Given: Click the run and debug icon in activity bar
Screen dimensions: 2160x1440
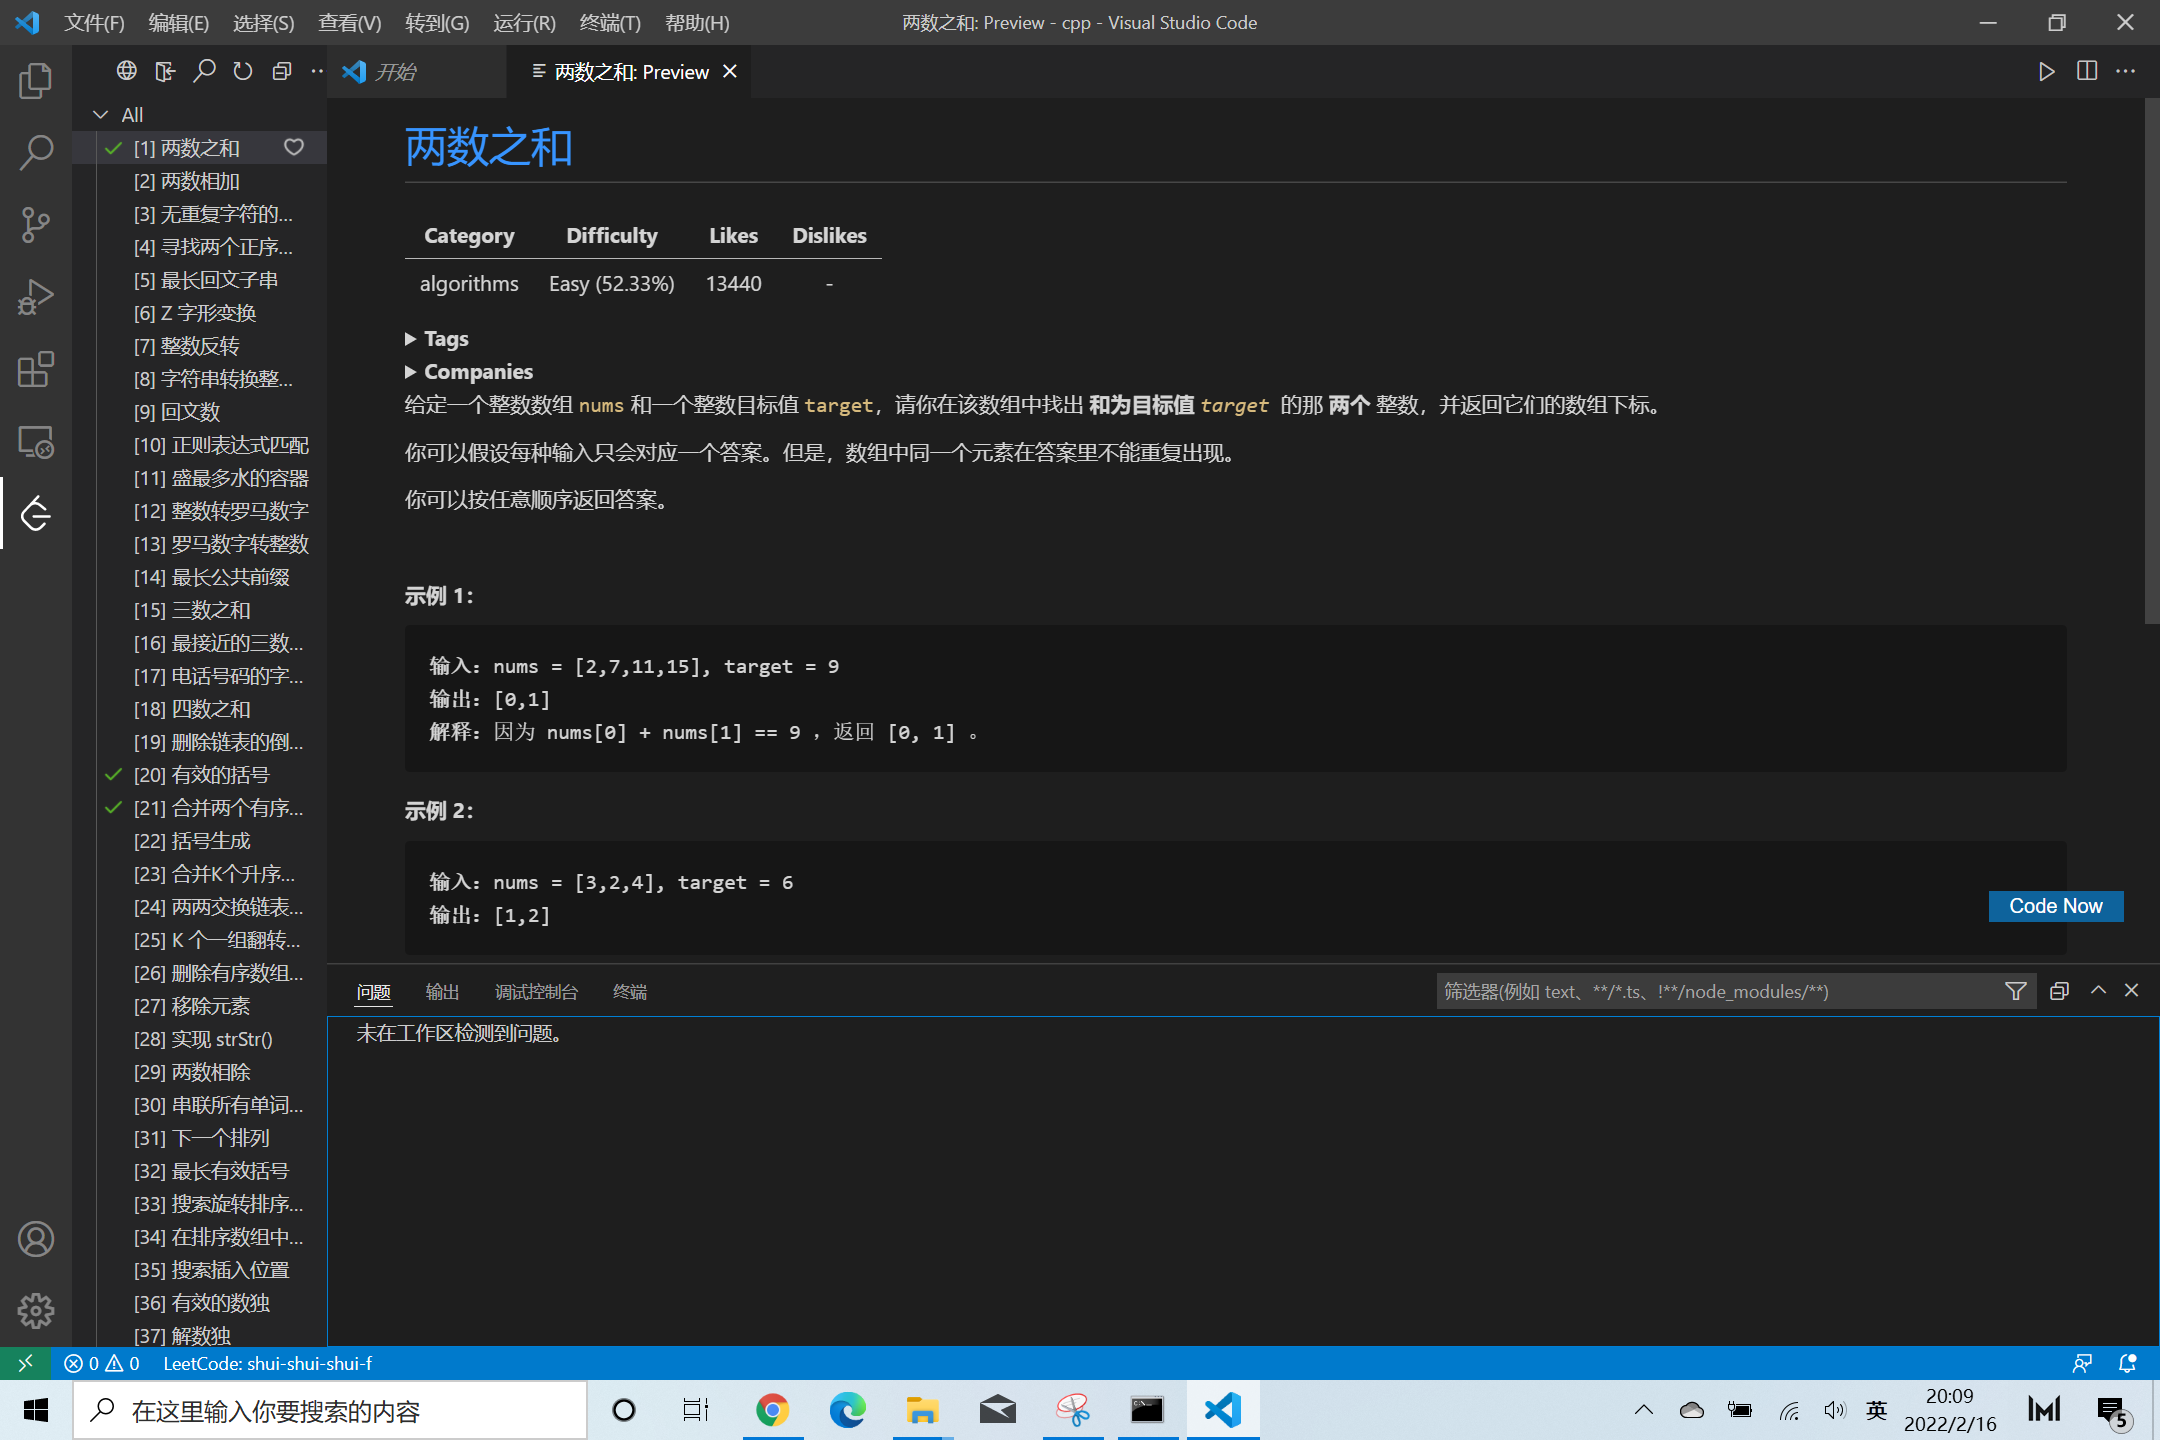Looking at the screenshot, I should click(x=35, y=297).
